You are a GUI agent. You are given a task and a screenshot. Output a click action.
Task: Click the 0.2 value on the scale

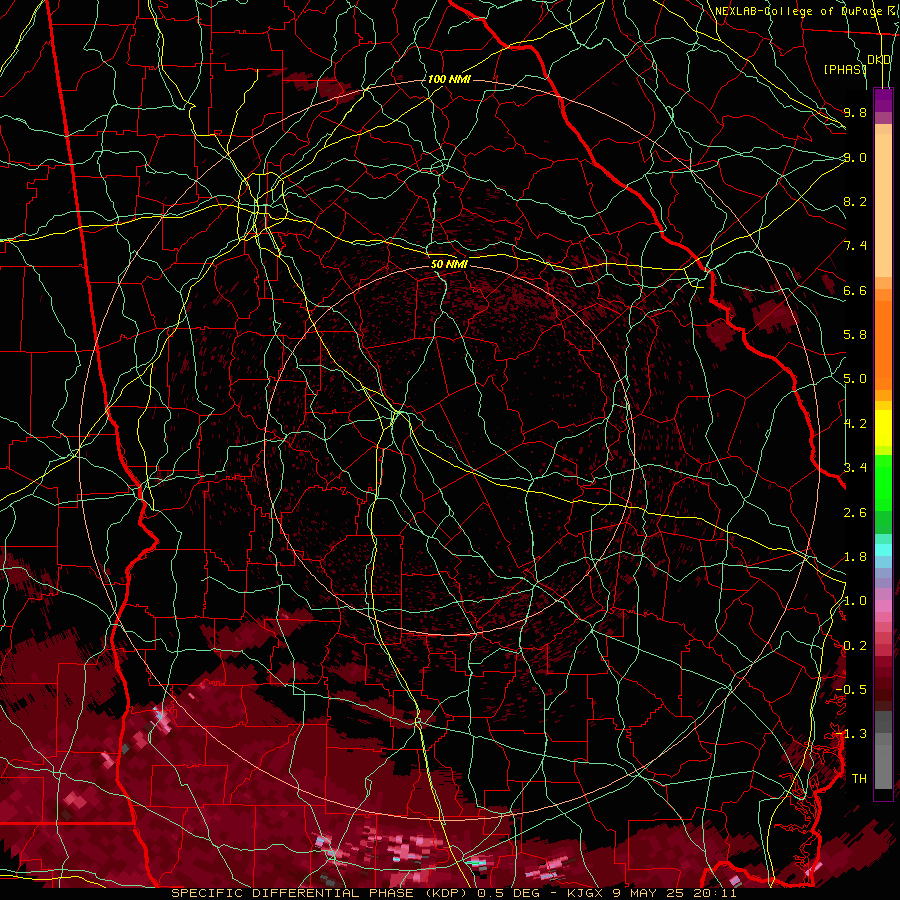(855, 646)
